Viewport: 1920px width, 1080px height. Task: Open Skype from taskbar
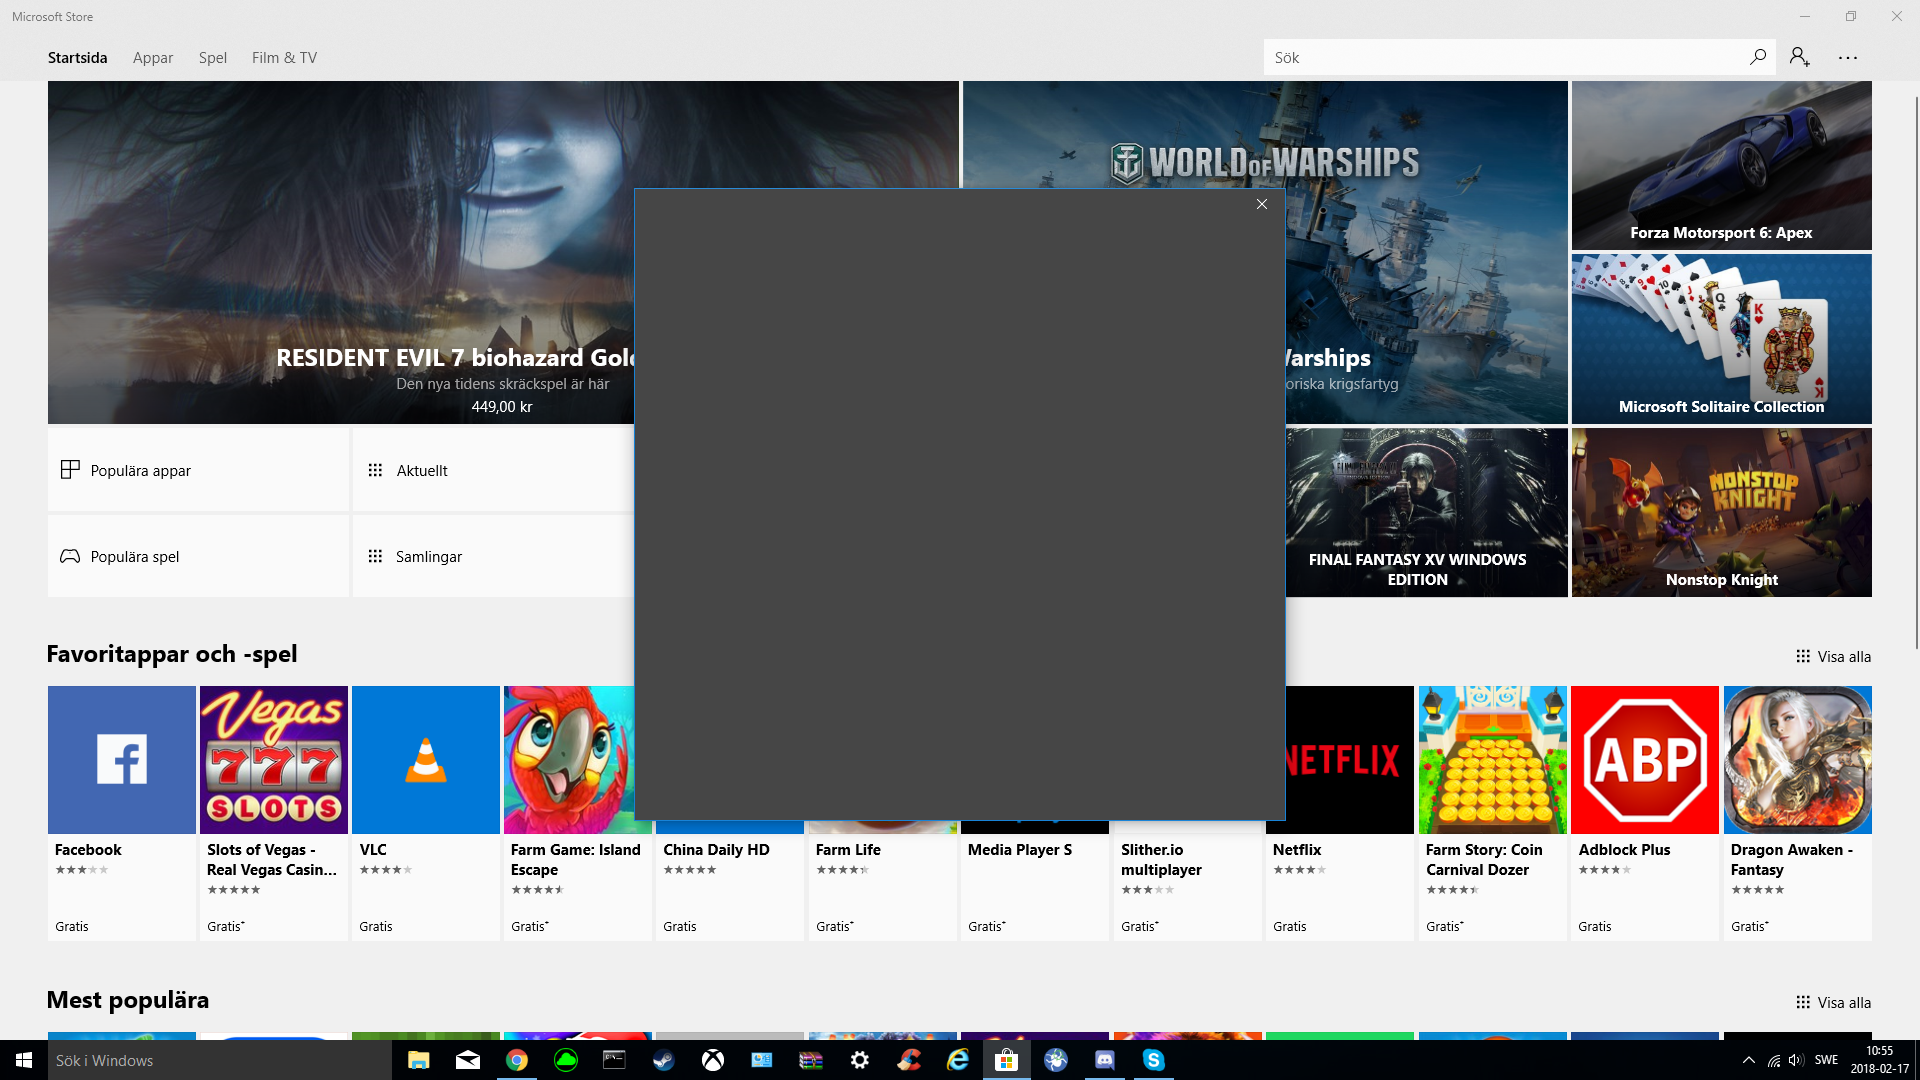coord(1154,1060)
